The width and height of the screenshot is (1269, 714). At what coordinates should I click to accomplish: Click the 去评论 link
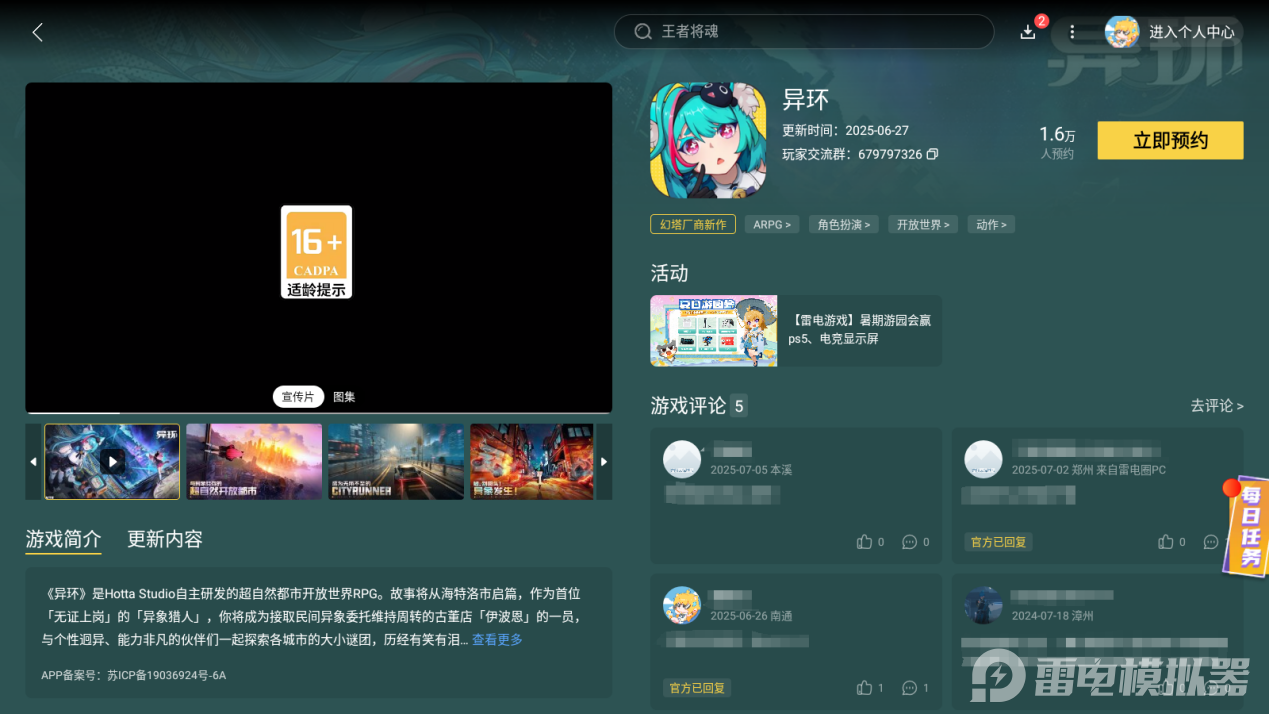[x=1216, y=406]
